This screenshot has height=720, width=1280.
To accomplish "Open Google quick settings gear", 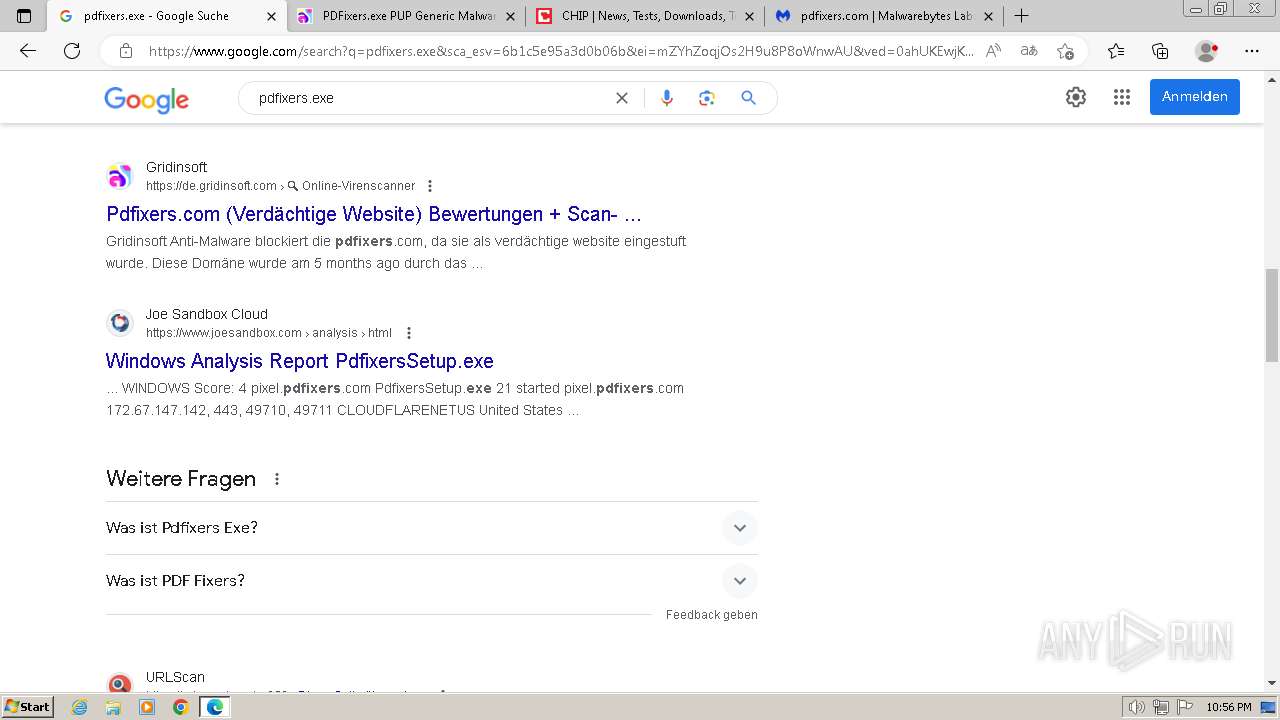I will pos(1076,97).
